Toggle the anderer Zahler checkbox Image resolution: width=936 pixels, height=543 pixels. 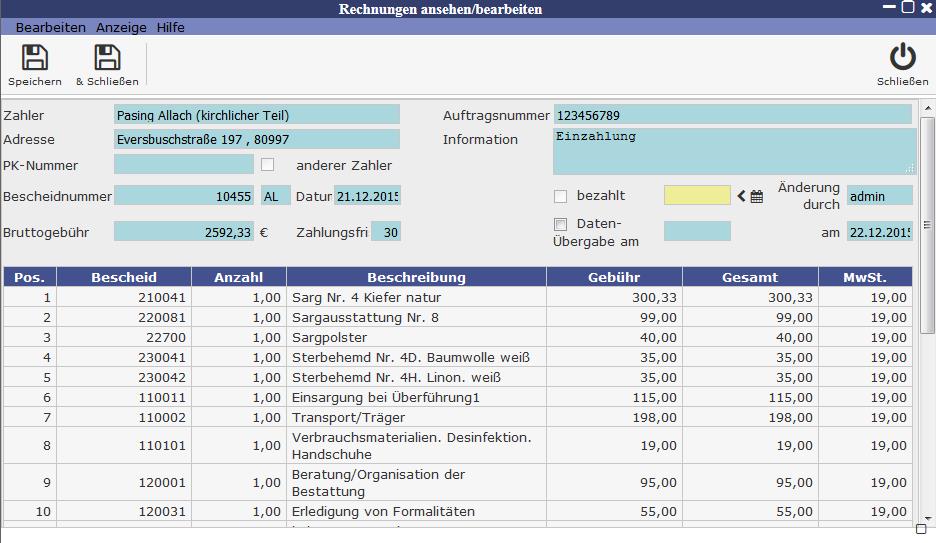coord(267,165)
